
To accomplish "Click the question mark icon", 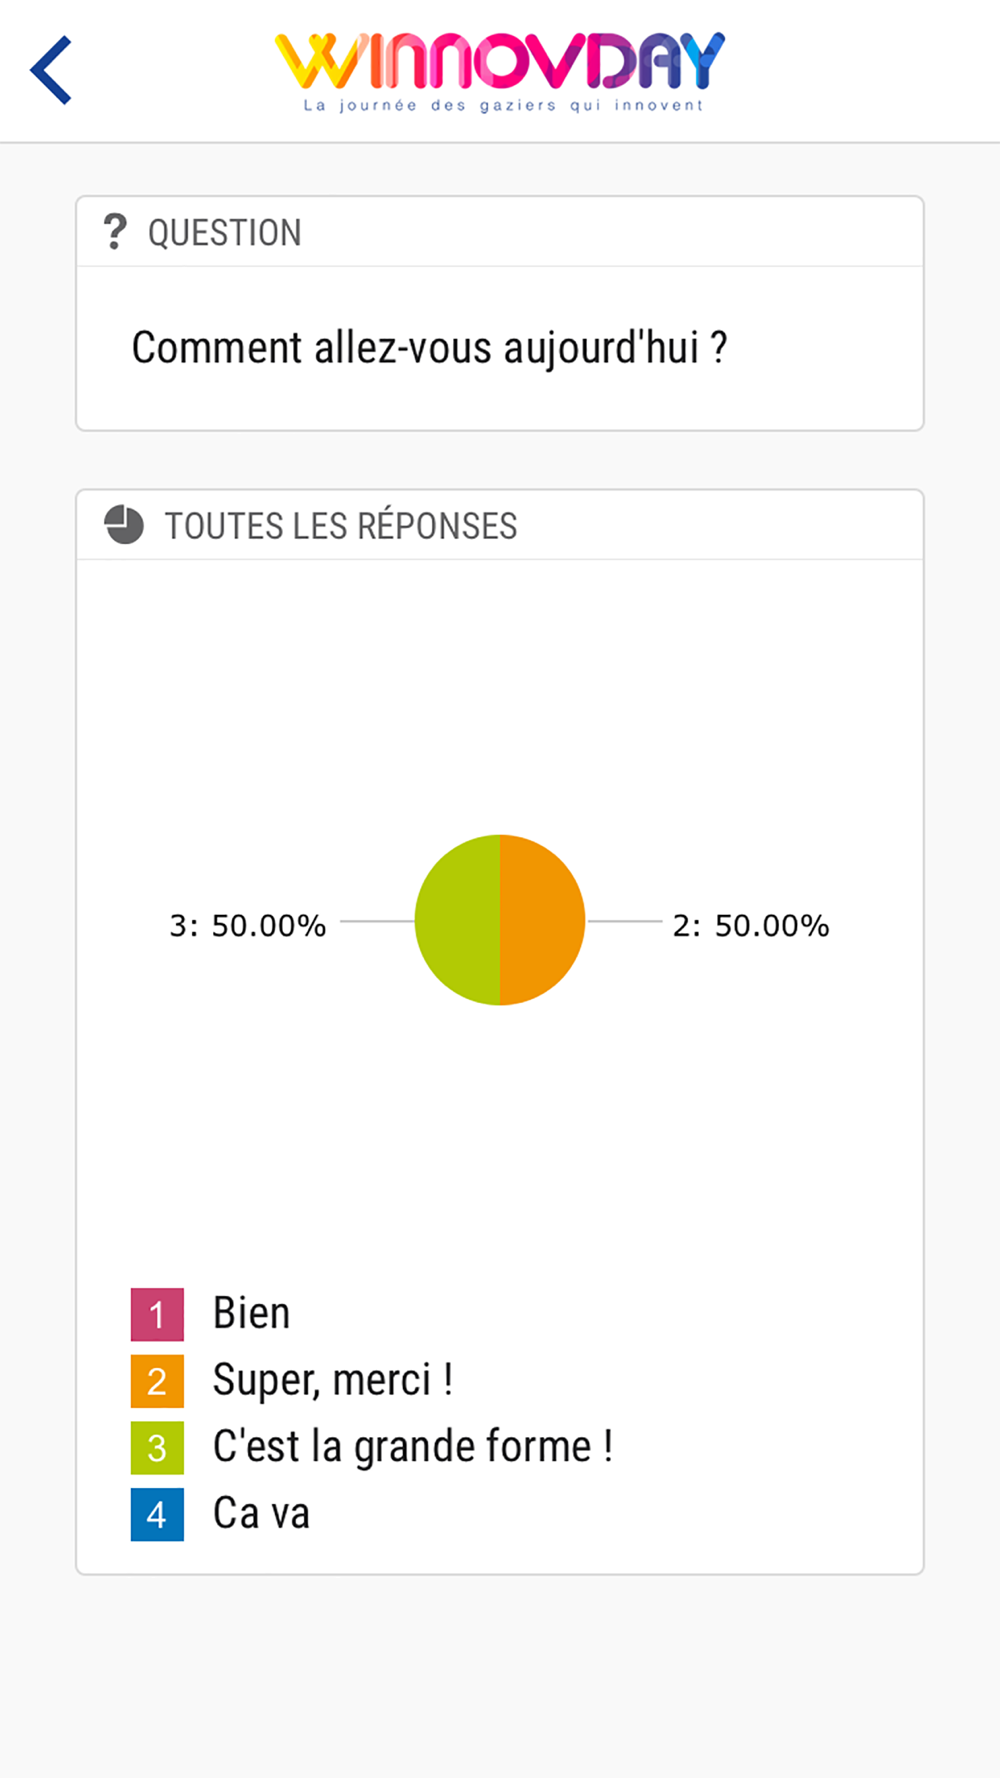I will (115, 232).
